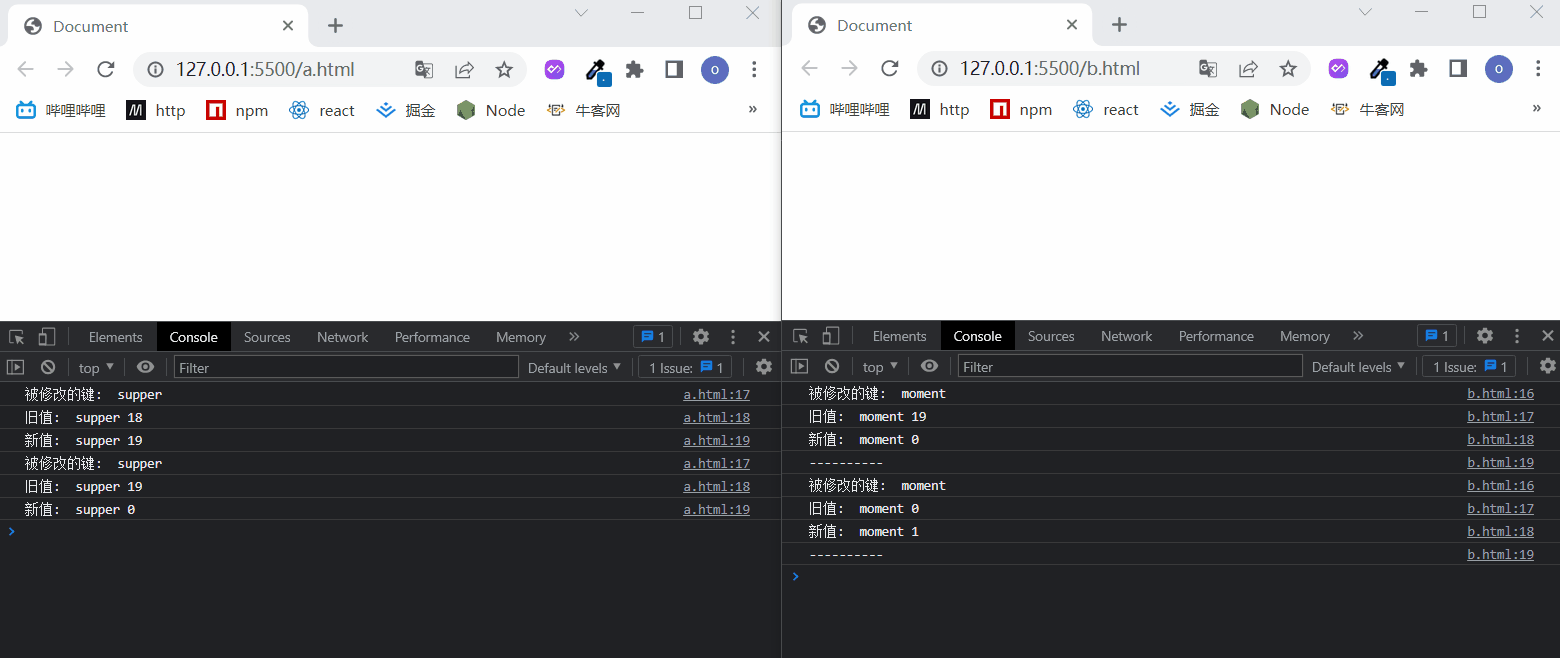Focus the Filter field in left console
The height and width of the screenshot is (658, 1560).
tap(346, 367)
